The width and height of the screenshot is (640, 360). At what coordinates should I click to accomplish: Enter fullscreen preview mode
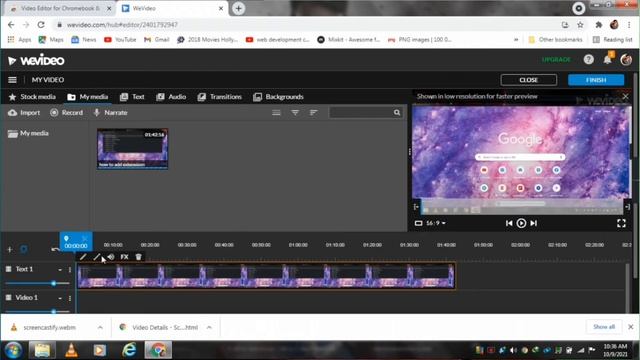coord(621,223)
